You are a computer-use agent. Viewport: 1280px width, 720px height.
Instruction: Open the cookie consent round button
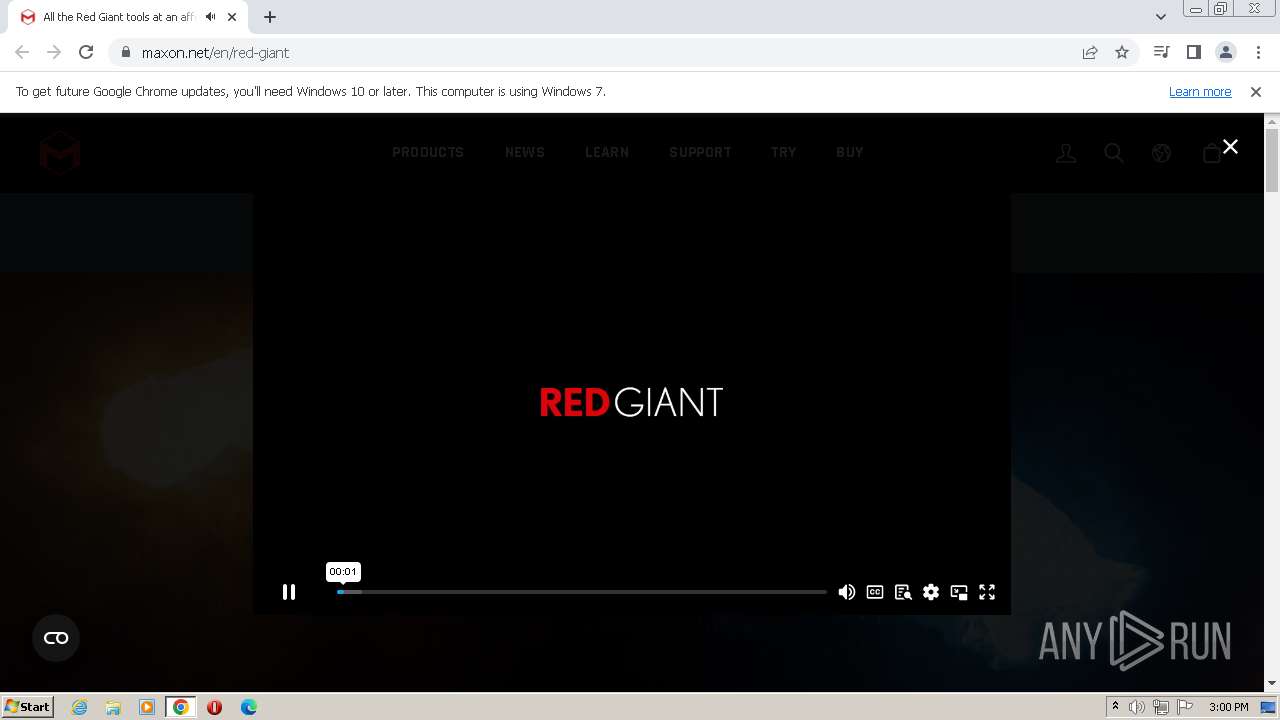[56, 638]
